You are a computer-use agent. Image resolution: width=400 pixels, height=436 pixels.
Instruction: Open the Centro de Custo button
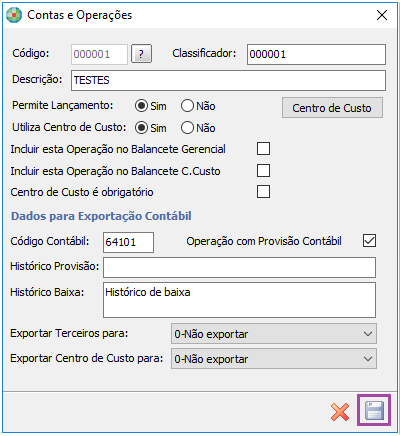point(332,108)
